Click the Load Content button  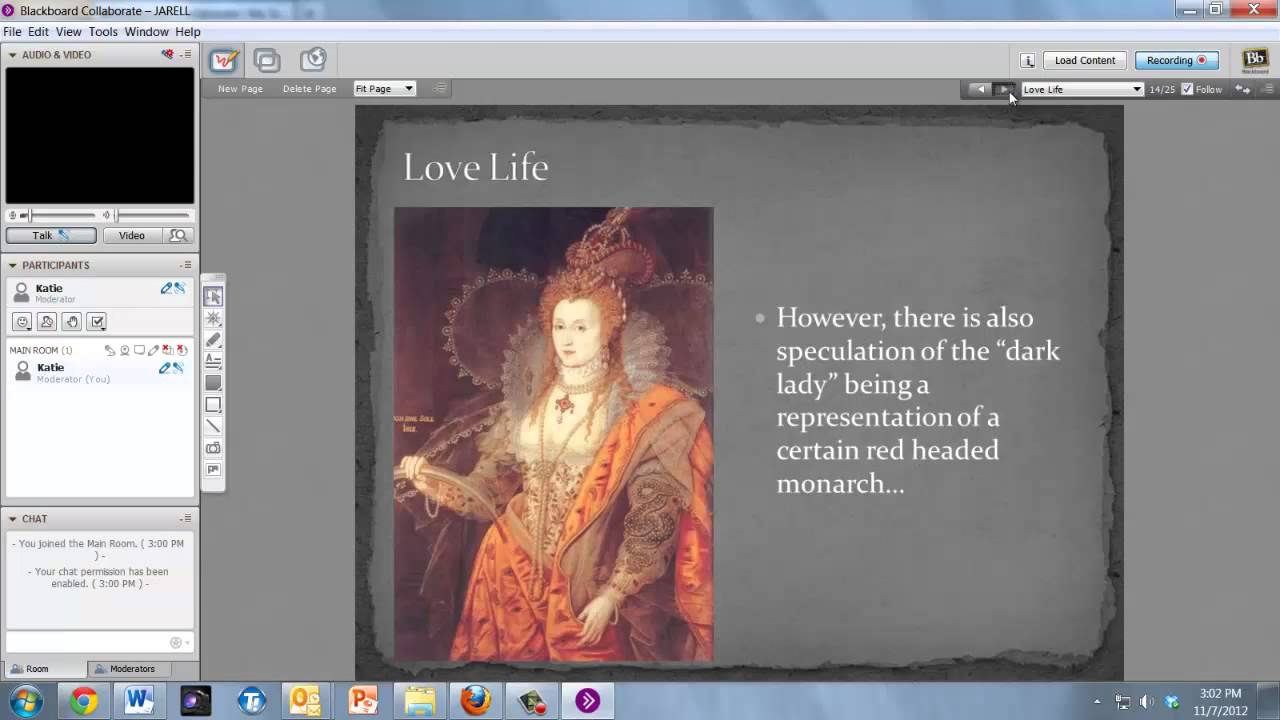click(1085, 60)
